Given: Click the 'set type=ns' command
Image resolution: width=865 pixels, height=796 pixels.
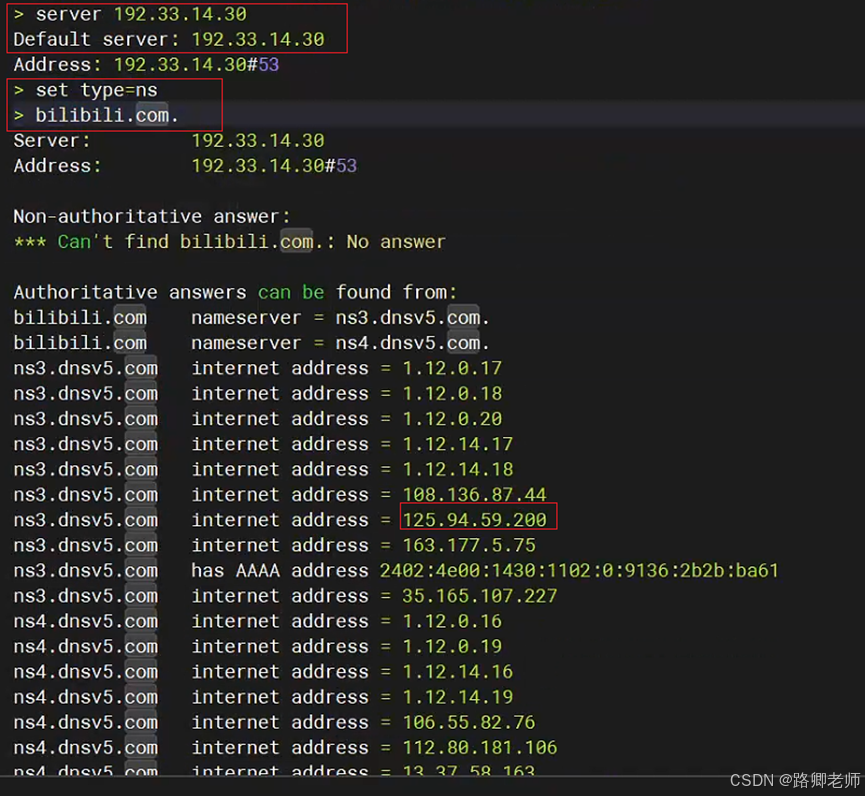Looking at the screenshot, I should (86, 90).
